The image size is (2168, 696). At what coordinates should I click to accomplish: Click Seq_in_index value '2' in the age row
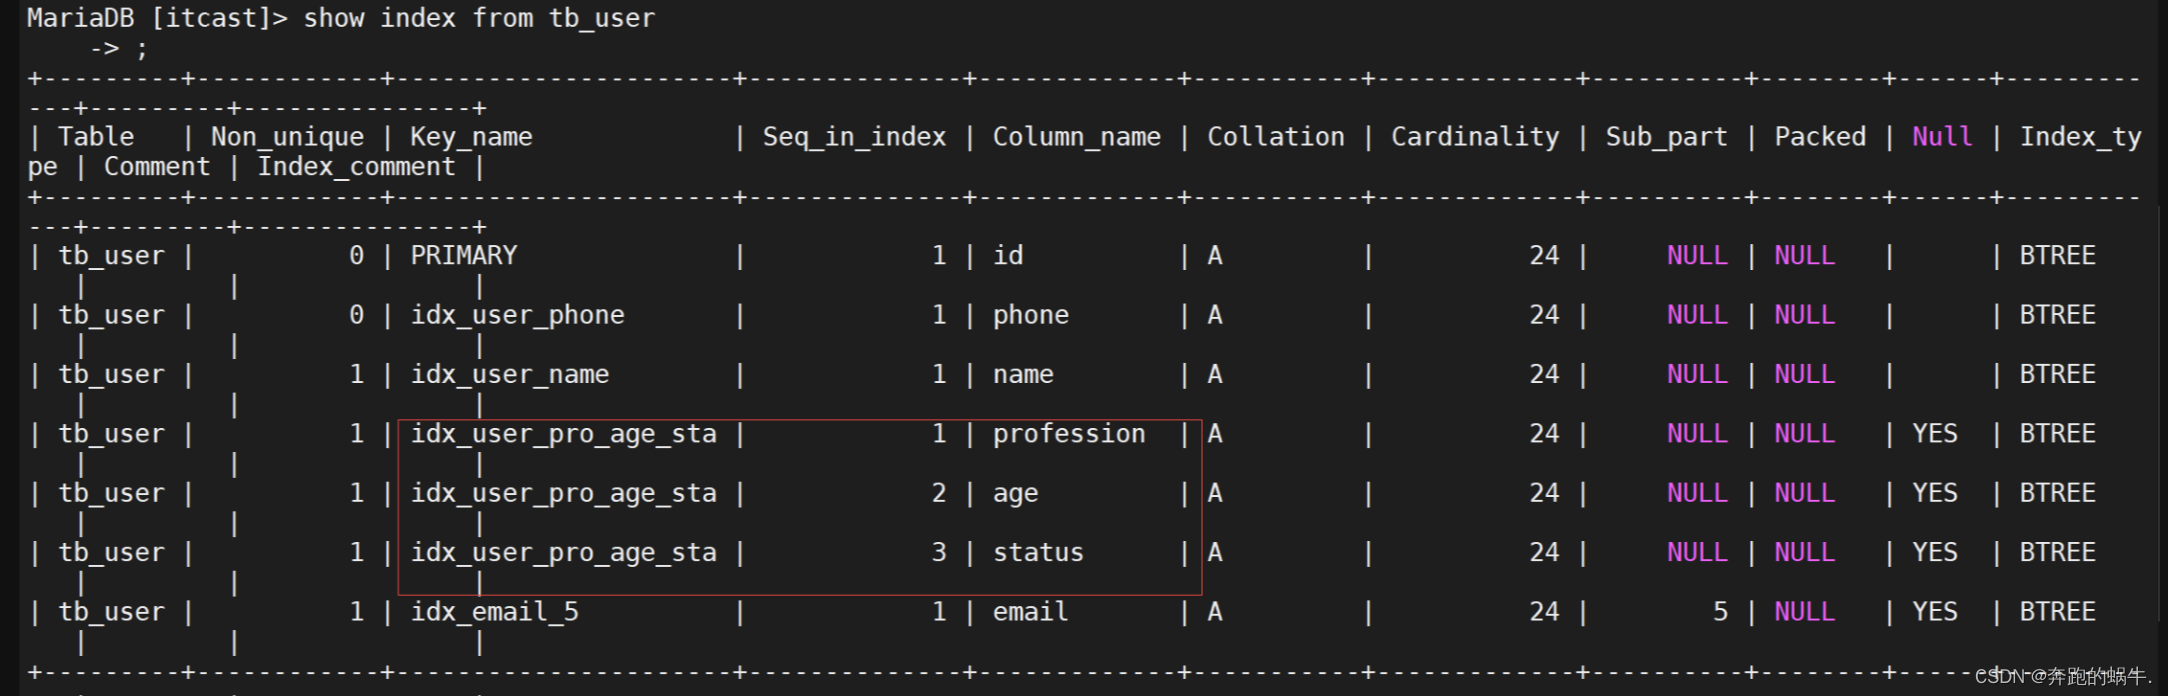938,494
